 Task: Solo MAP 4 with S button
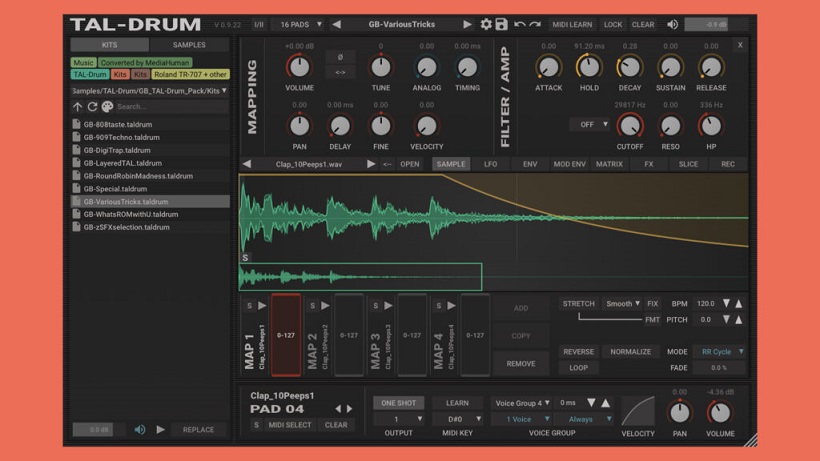tap(439, 306)
